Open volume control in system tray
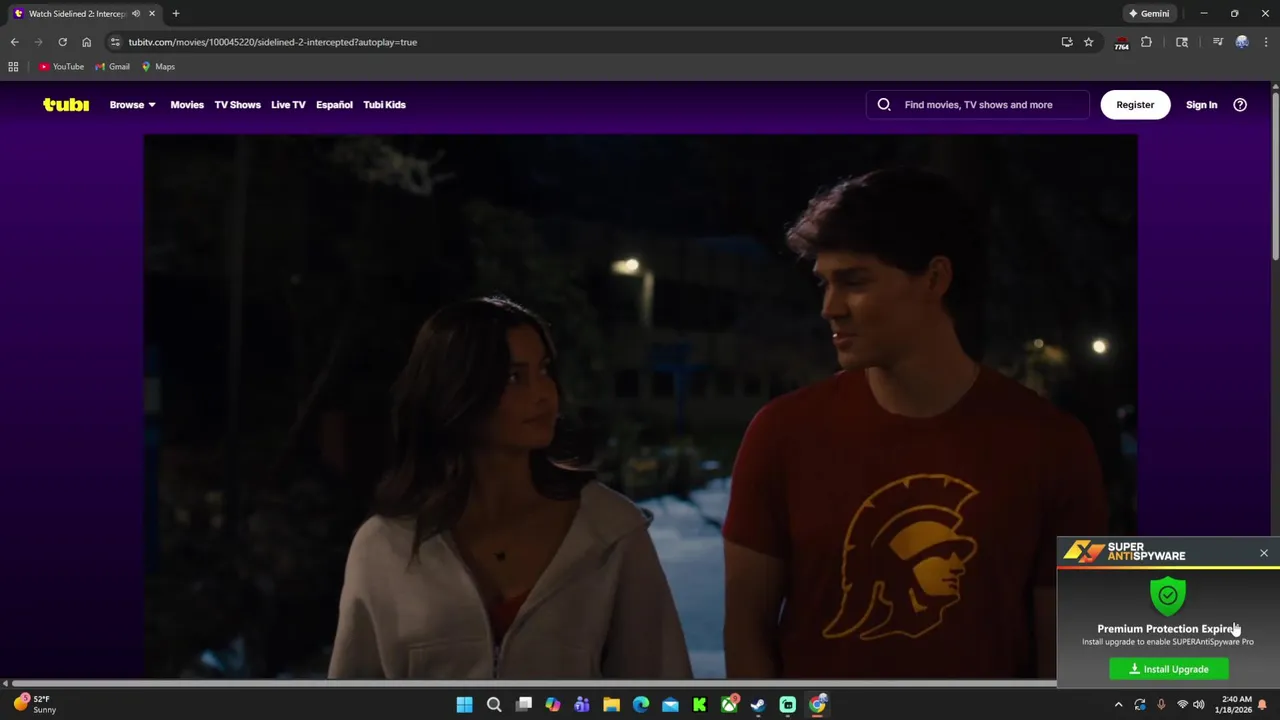This screenshot has height=720, width=1280. [x=1199, y=705]
